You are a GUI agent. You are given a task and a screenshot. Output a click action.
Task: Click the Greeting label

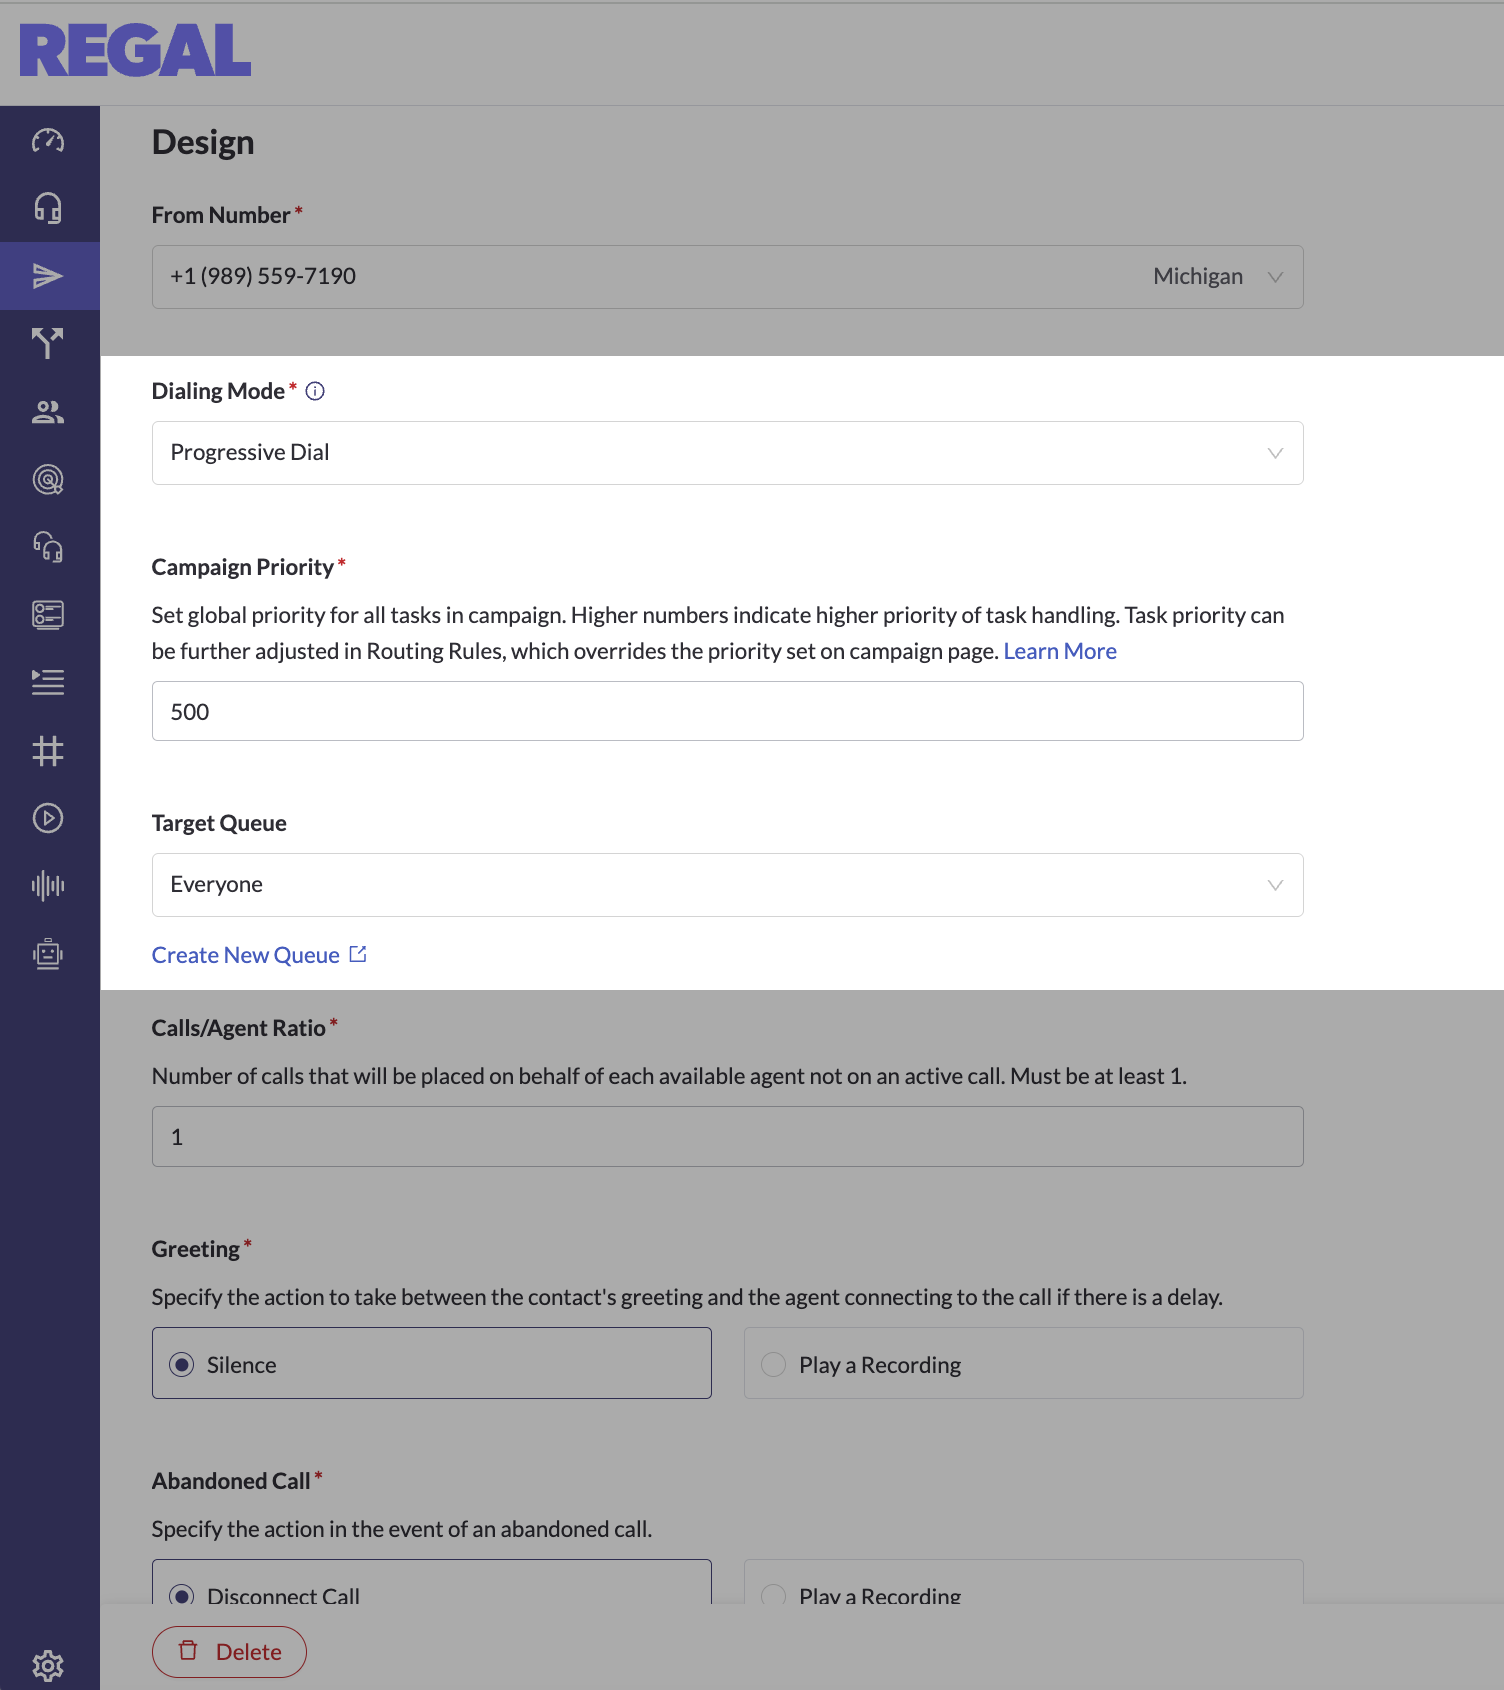point(196,1249)
